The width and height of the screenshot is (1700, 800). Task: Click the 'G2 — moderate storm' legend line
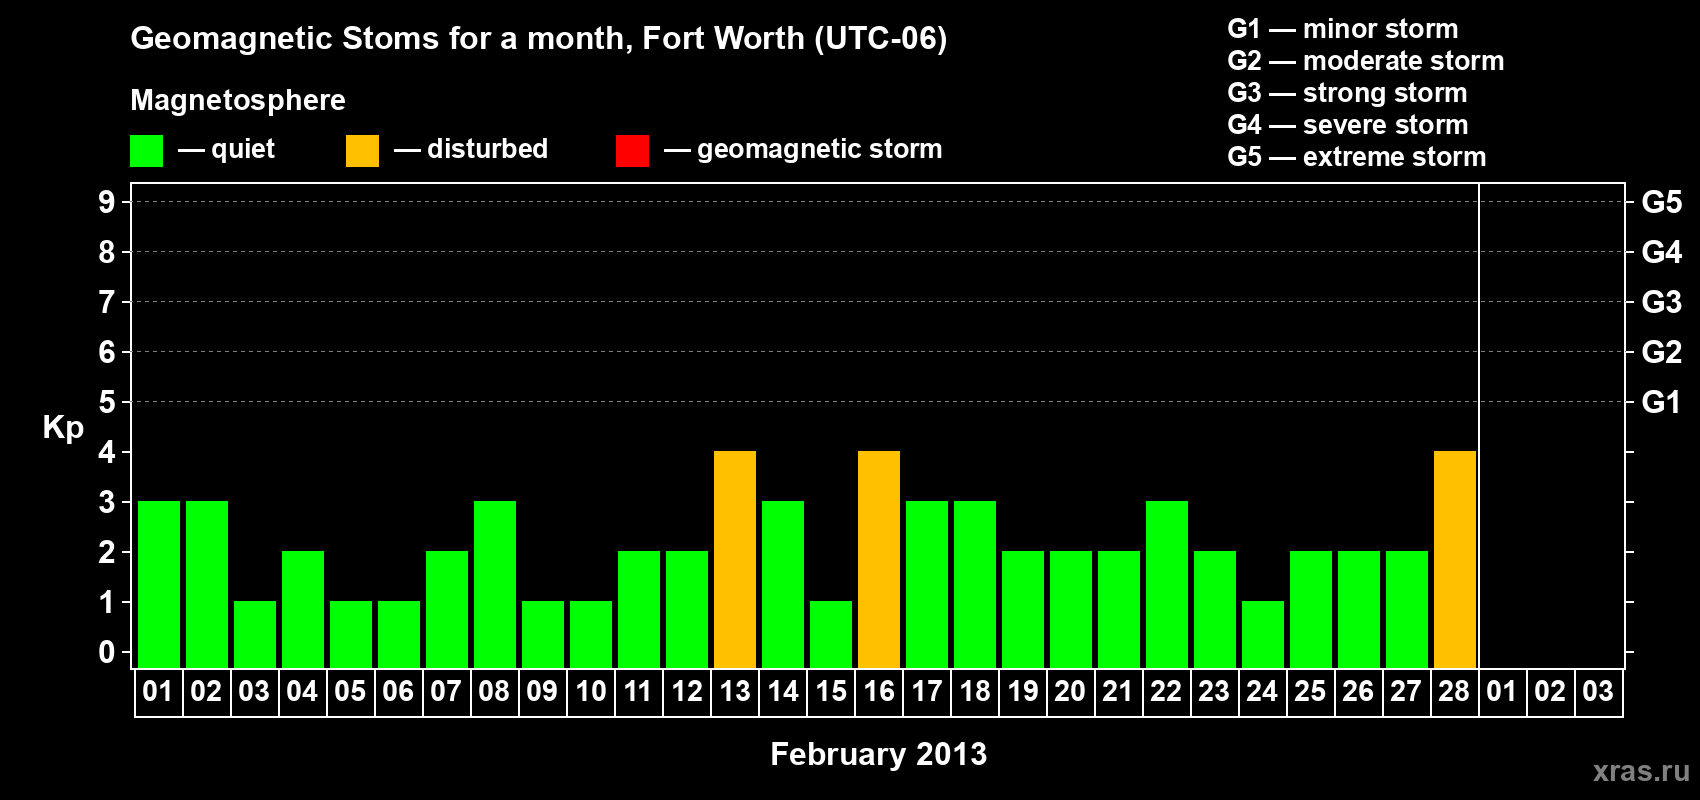pyautogui.click(x=1366, y=61)
